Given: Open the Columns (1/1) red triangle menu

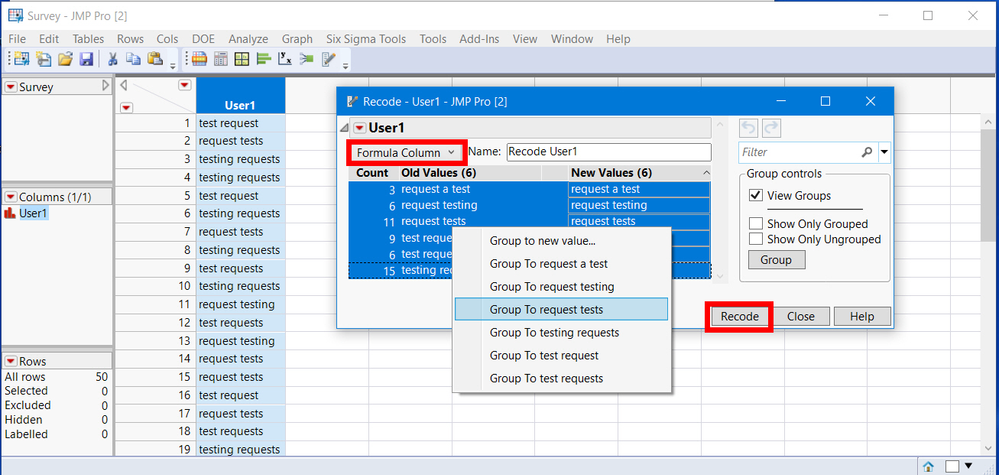Looking at the screenshot, I should (10, 197).
